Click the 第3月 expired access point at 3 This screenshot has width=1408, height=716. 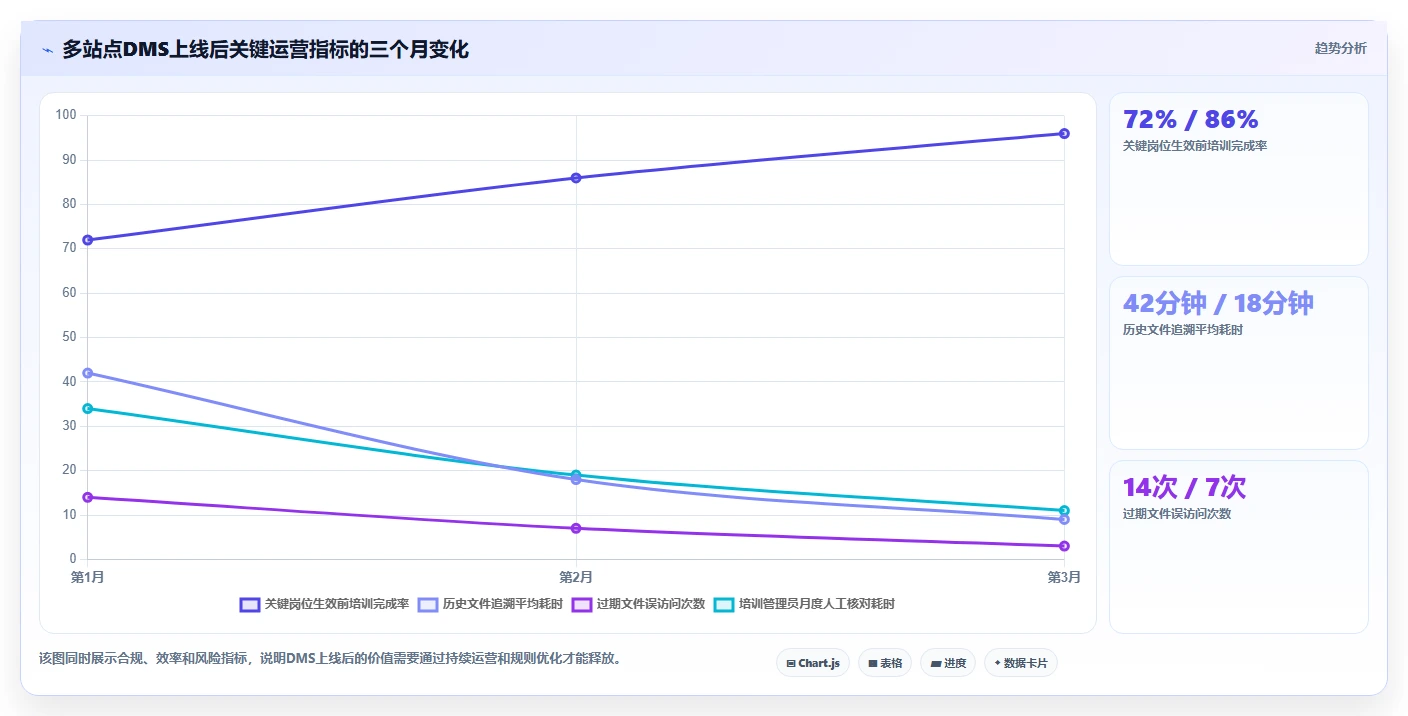(x=1064, y=546)
